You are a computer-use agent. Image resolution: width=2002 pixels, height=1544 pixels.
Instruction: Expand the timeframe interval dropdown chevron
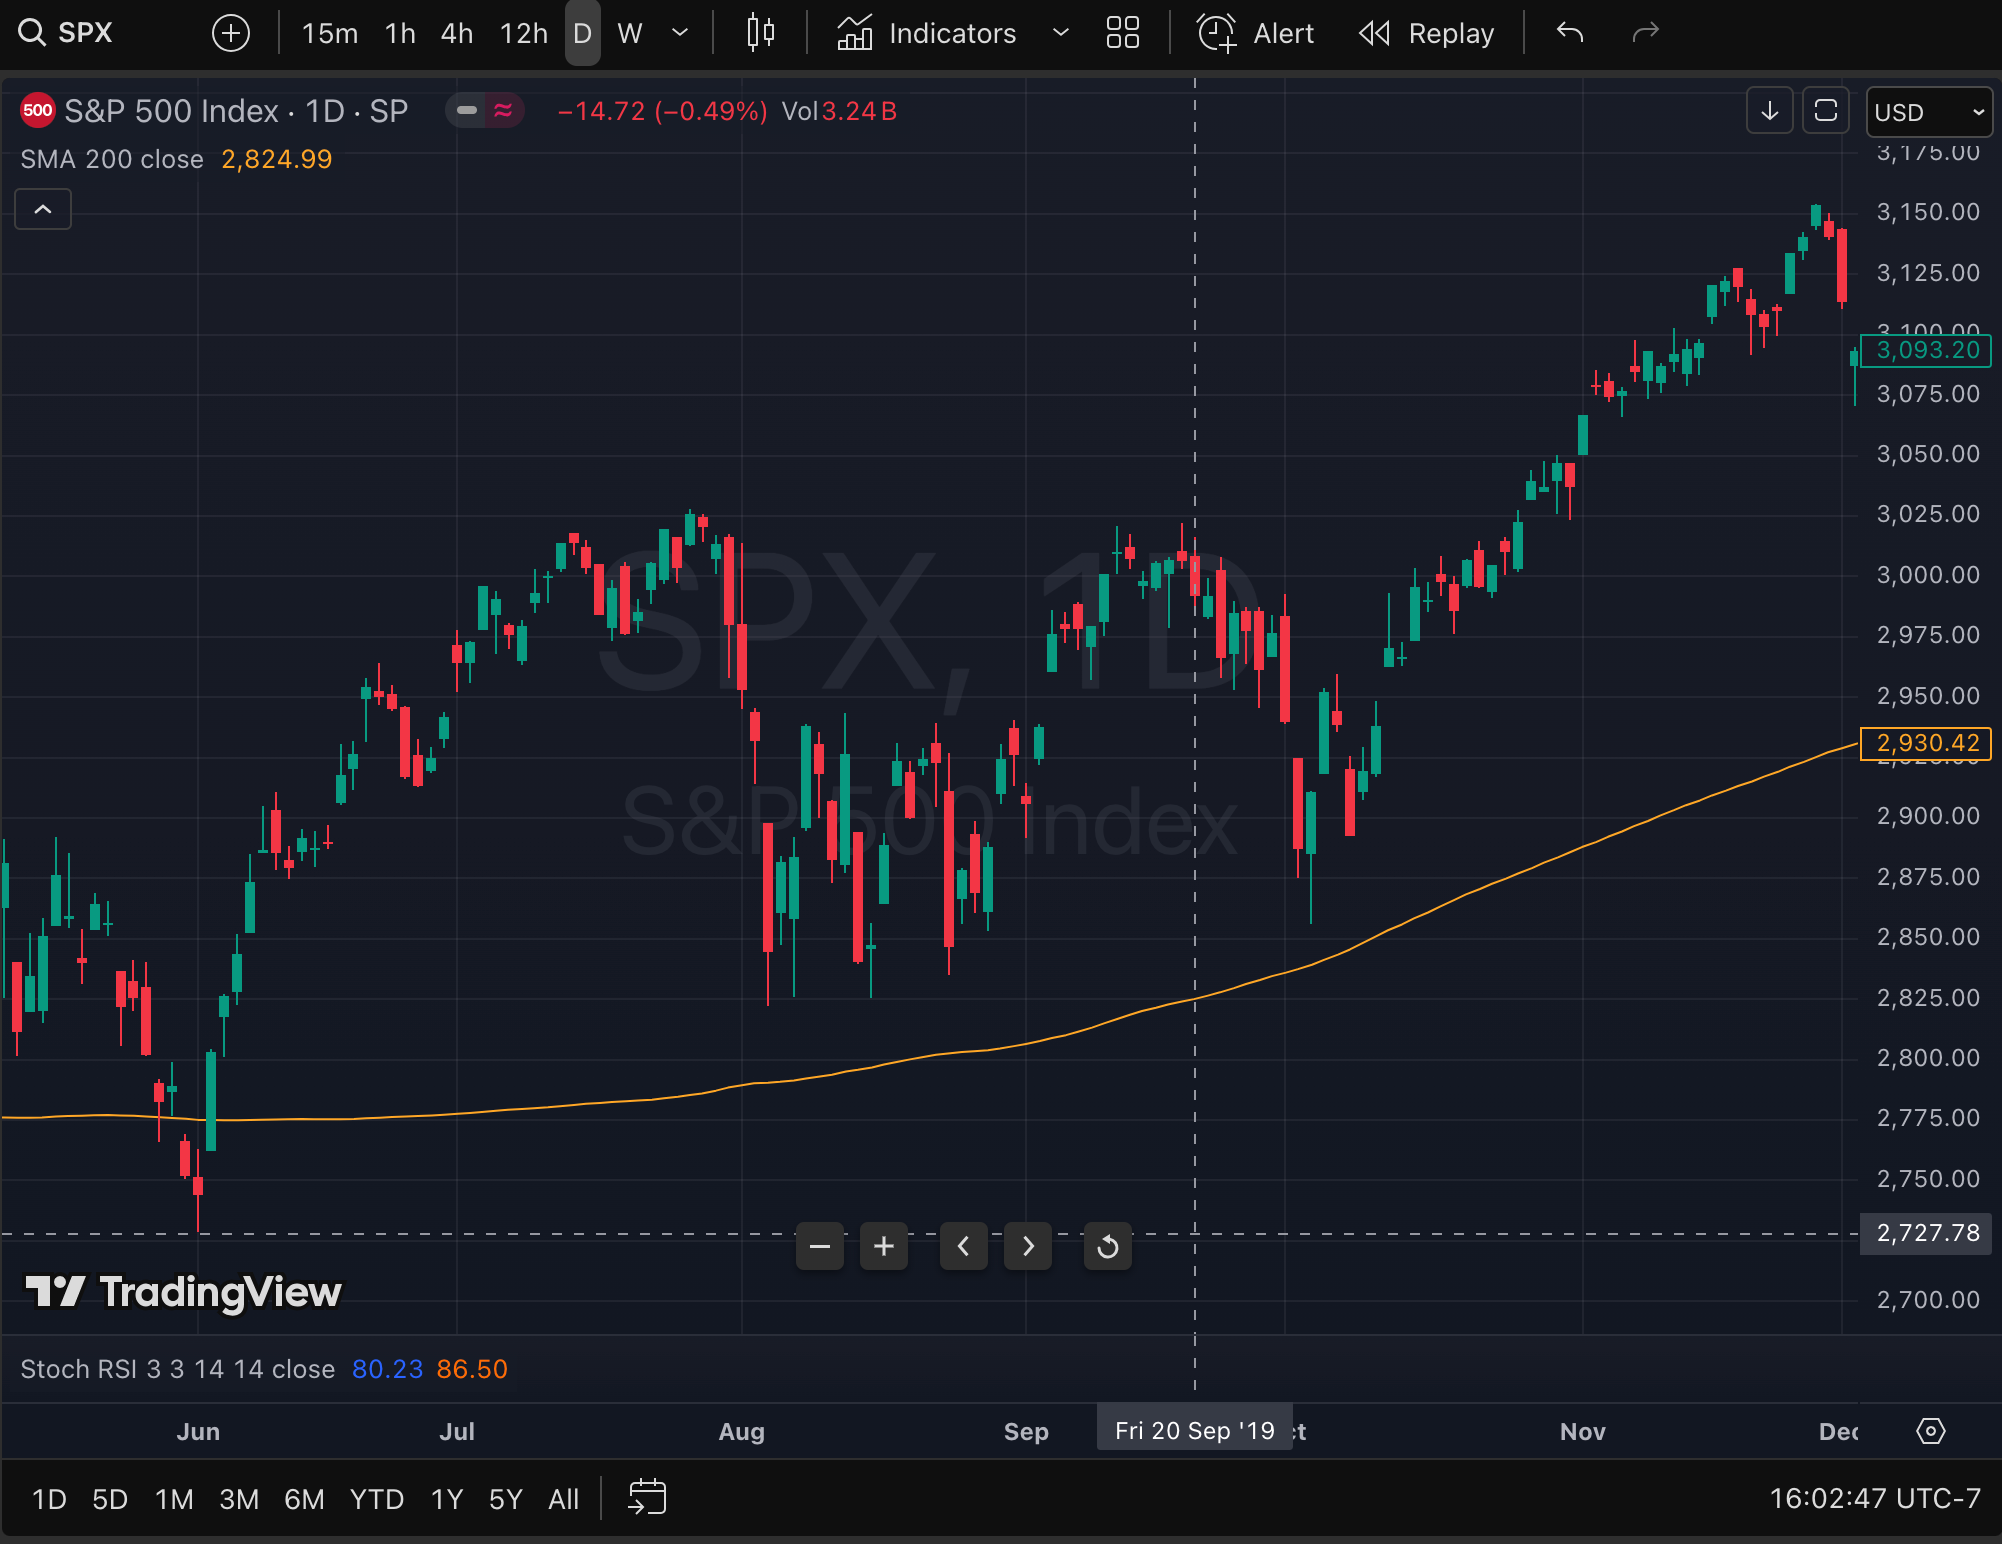tap(680, 33)
